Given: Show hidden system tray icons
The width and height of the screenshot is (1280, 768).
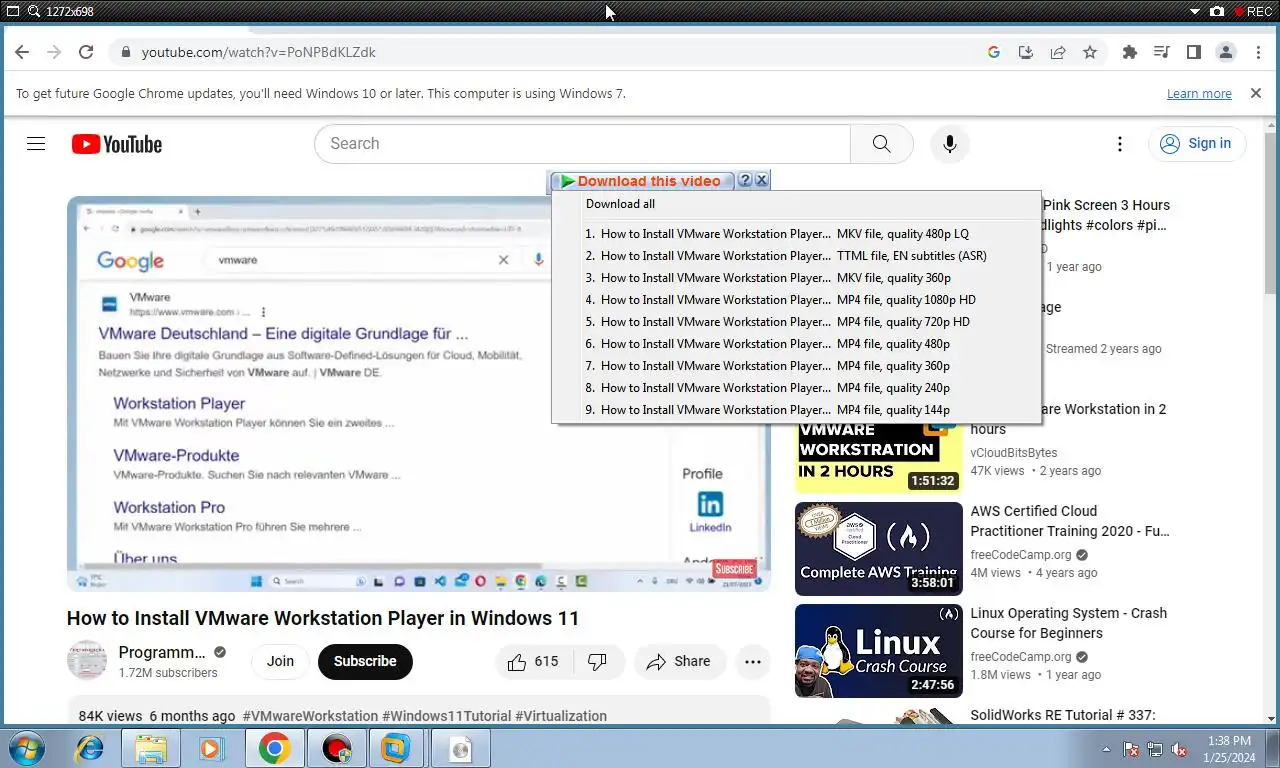Looking at the screenshot, I should tap(1106, 748).
